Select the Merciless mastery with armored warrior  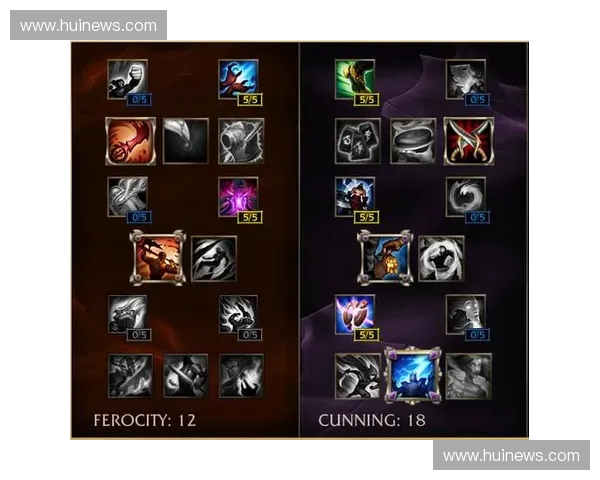click(355, 197)
